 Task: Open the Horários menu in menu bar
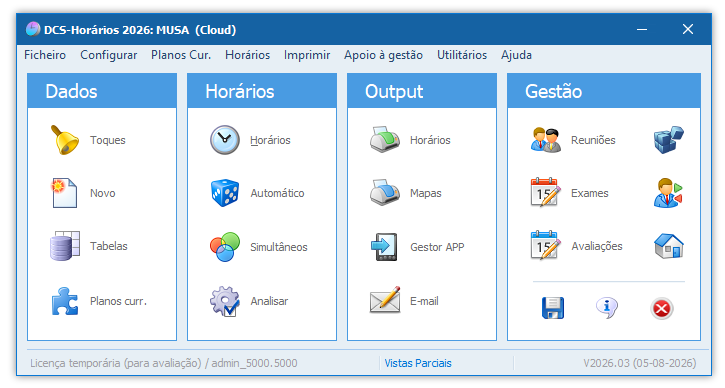[x=247, y=55]
